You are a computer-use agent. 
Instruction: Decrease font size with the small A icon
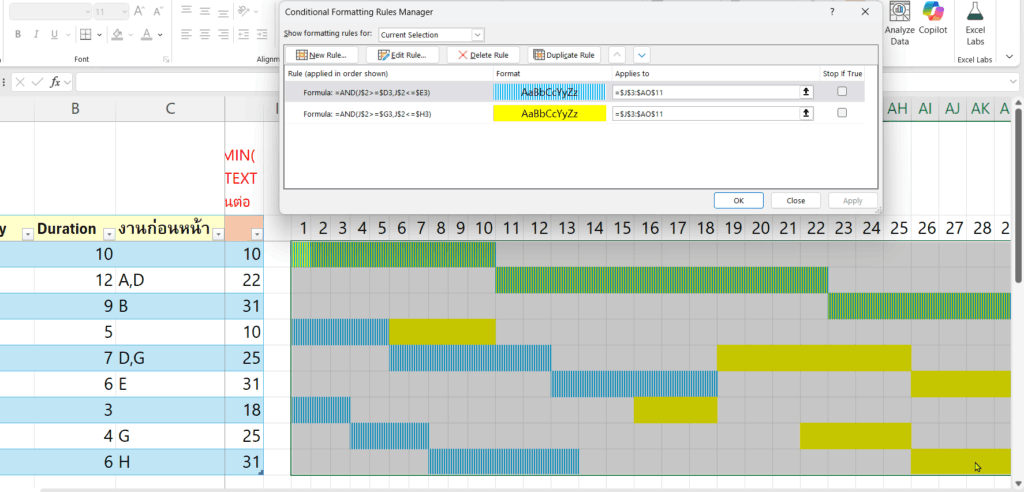pos(157,11)
